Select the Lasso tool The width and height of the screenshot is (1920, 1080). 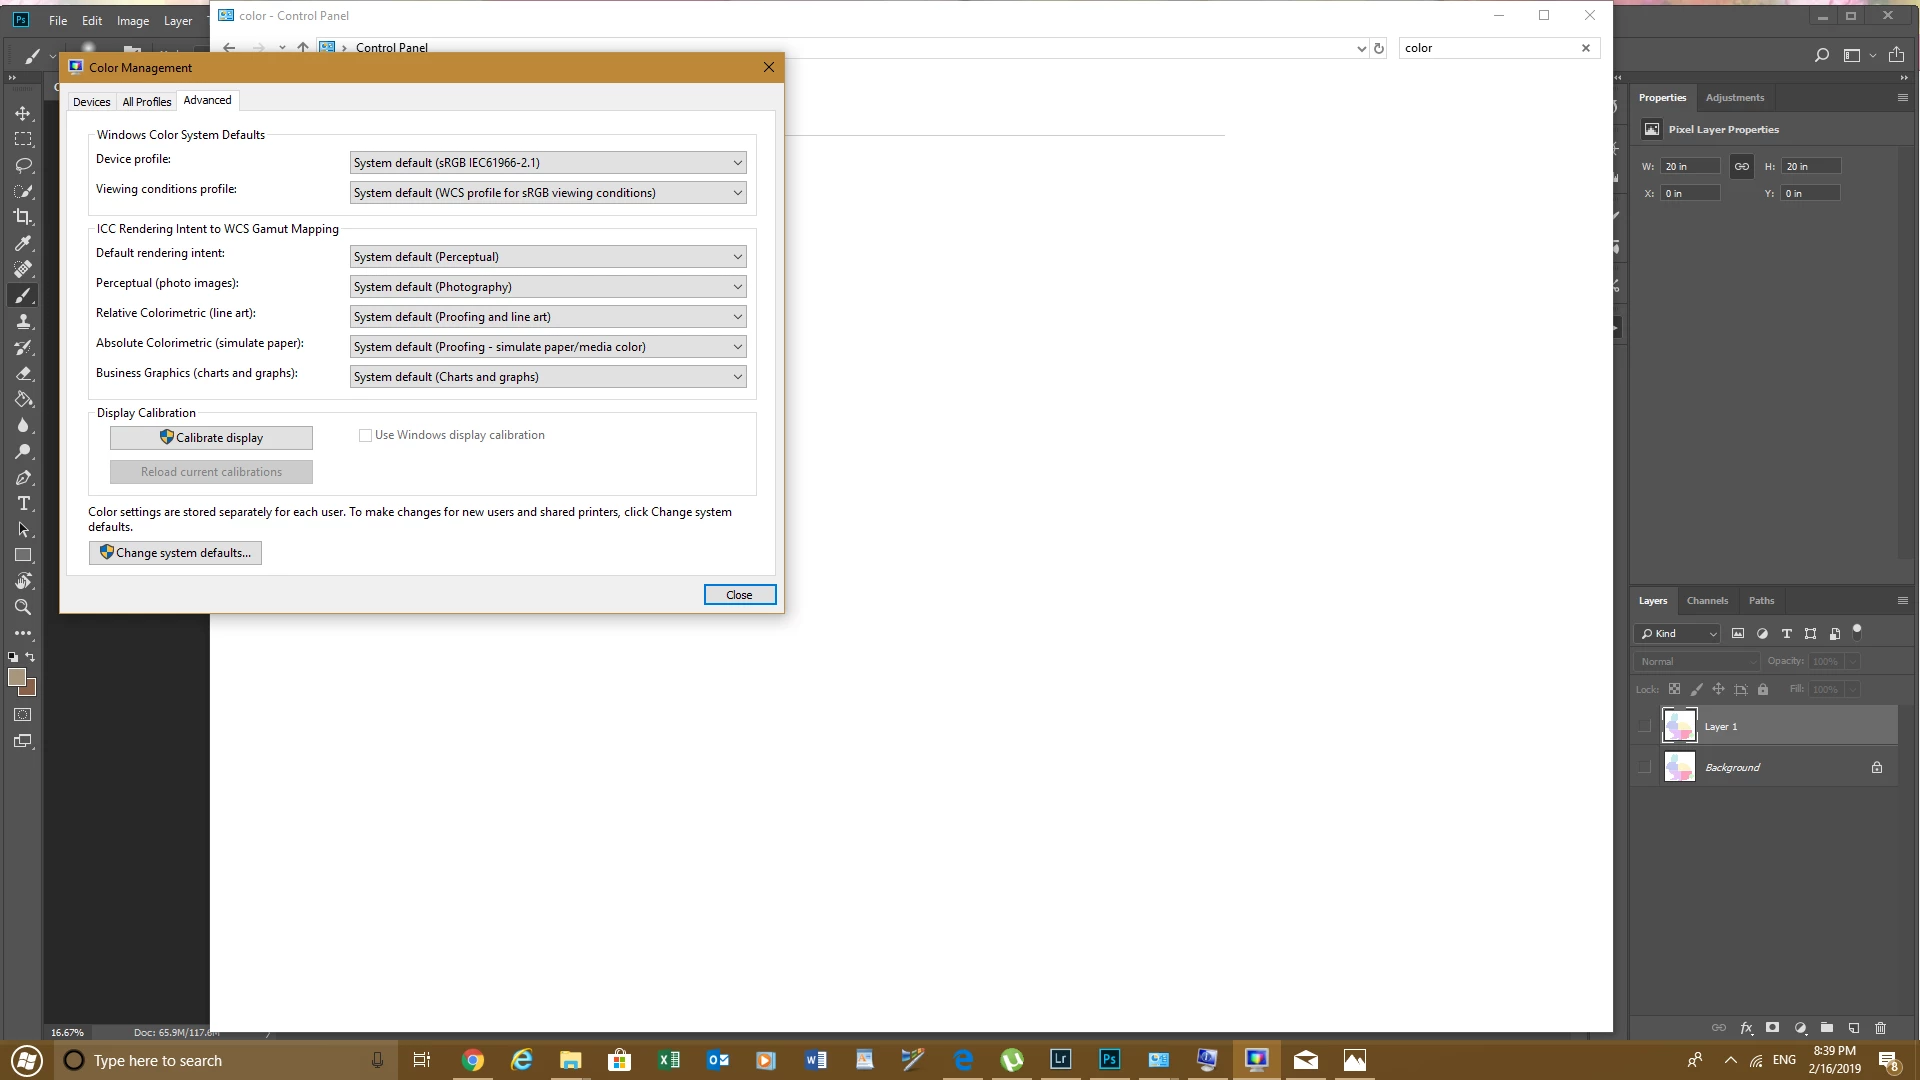(x=23, y=165)
